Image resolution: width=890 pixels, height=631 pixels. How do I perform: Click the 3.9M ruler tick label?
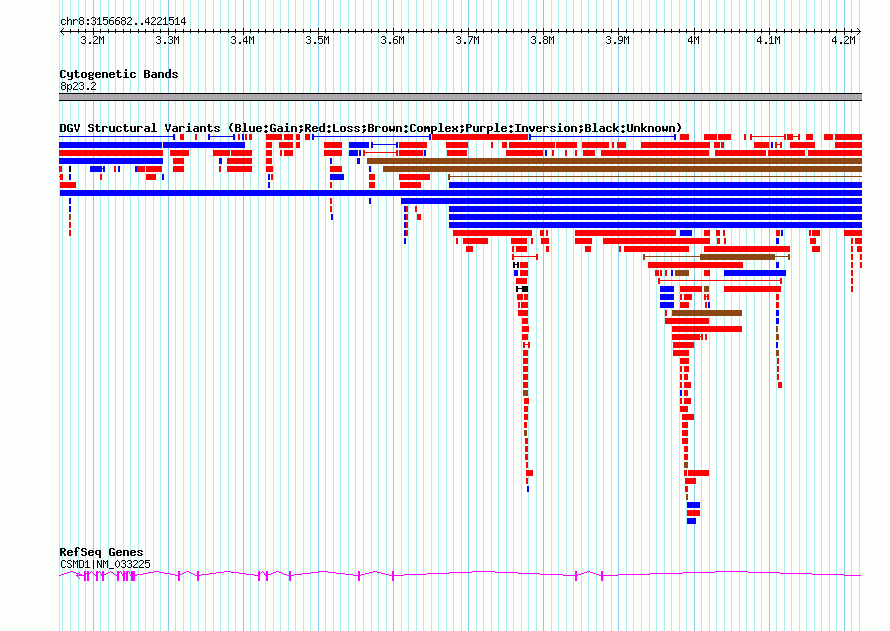(x=617, y=40)
